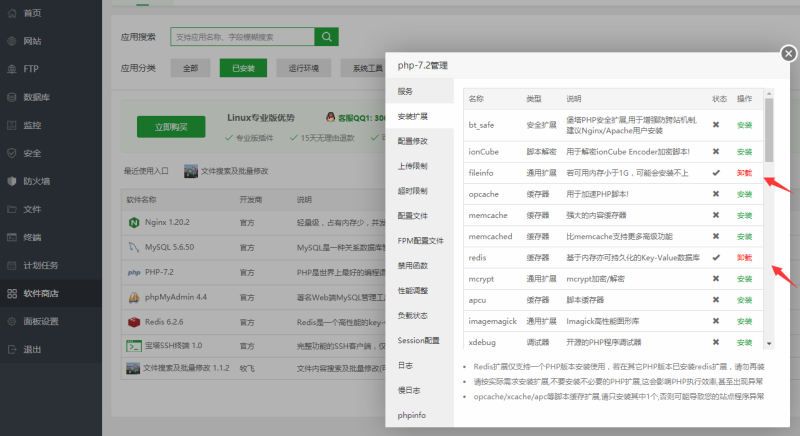Filter apps by 运行环境 category
Screen dimensions: 800x436
304,68
